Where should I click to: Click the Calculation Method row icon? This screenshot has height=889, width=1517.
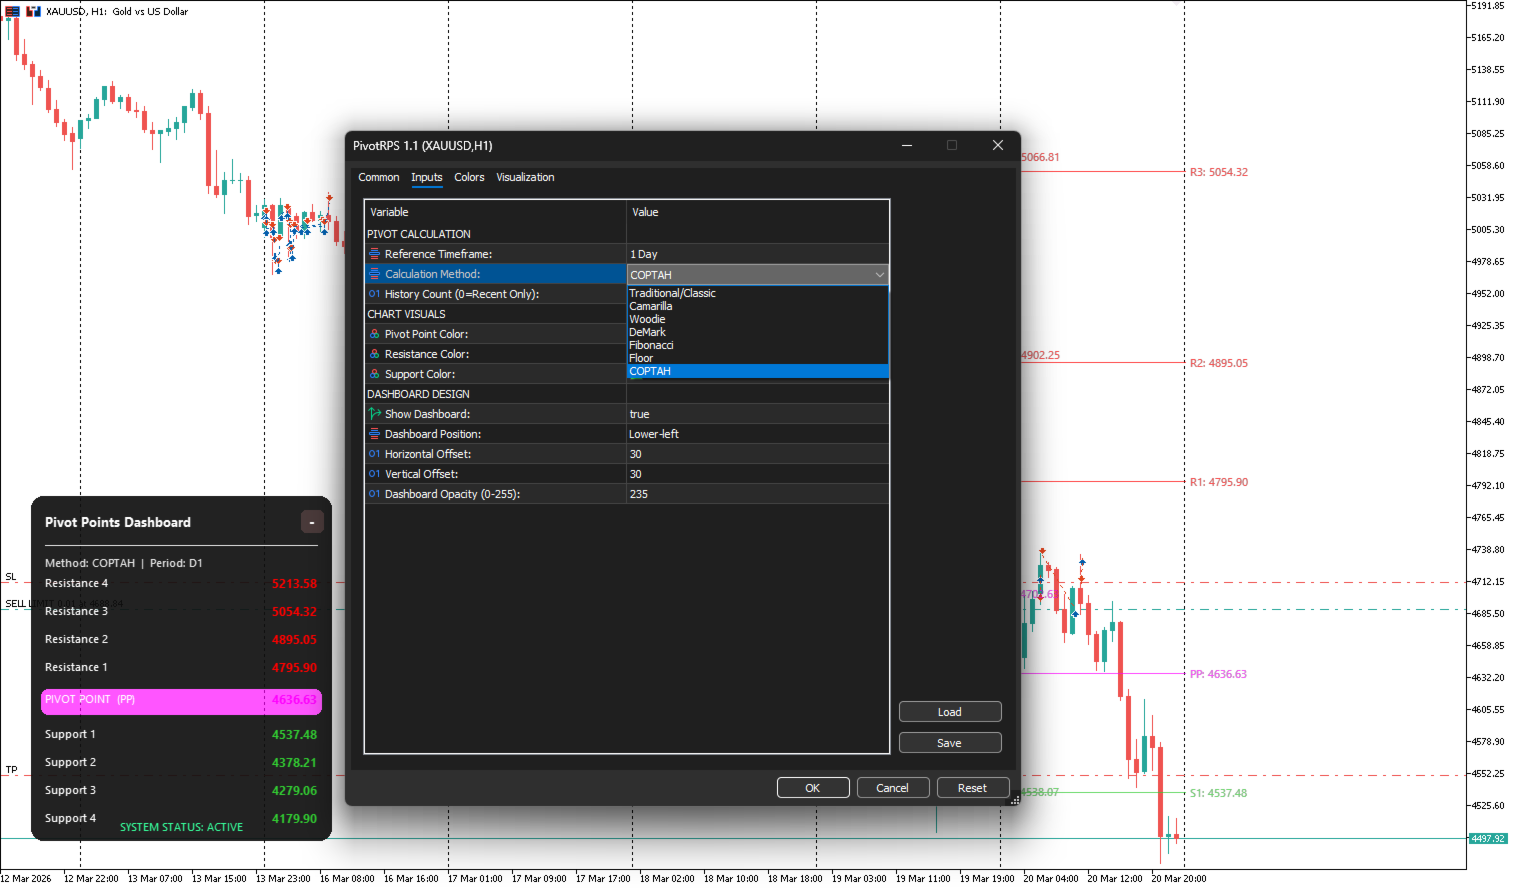click(374, 274)
